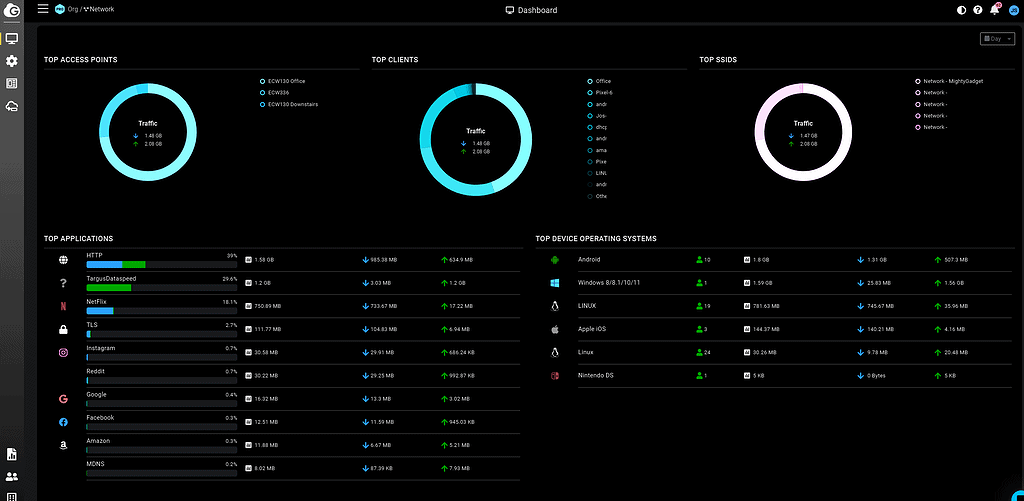This screenshot has width=1024, height=501.
Task: Open the help question mark icon
Action: click(x=978, y=10)
